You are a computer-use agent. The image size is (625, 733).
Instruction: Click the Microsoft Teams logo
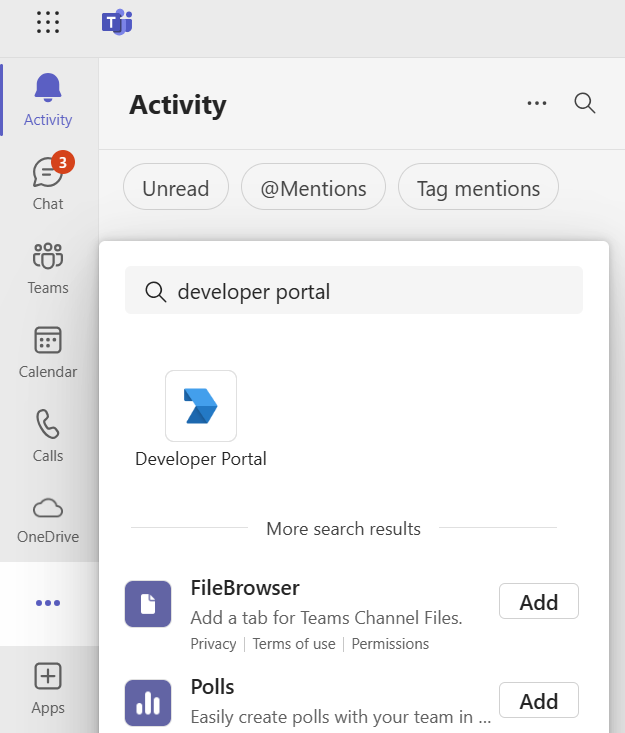tap(117, 22)
